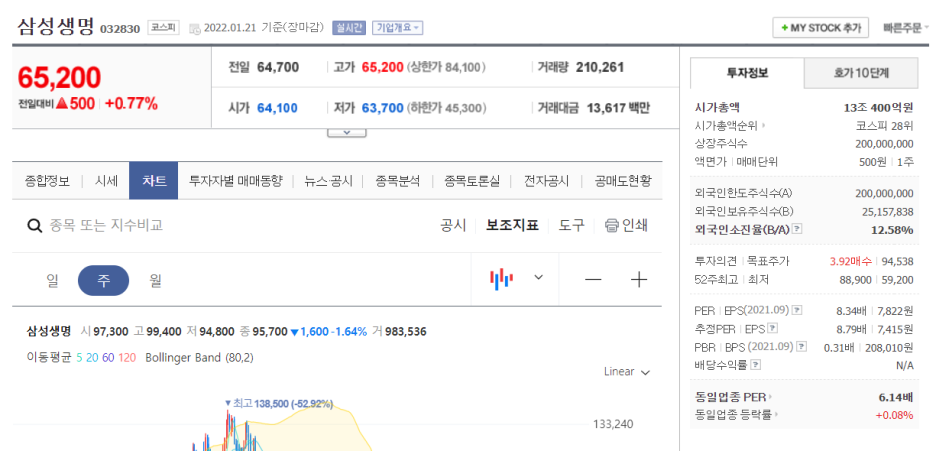Click the 시가 value 64,100
936x451 pixels.
coord(278,108)
